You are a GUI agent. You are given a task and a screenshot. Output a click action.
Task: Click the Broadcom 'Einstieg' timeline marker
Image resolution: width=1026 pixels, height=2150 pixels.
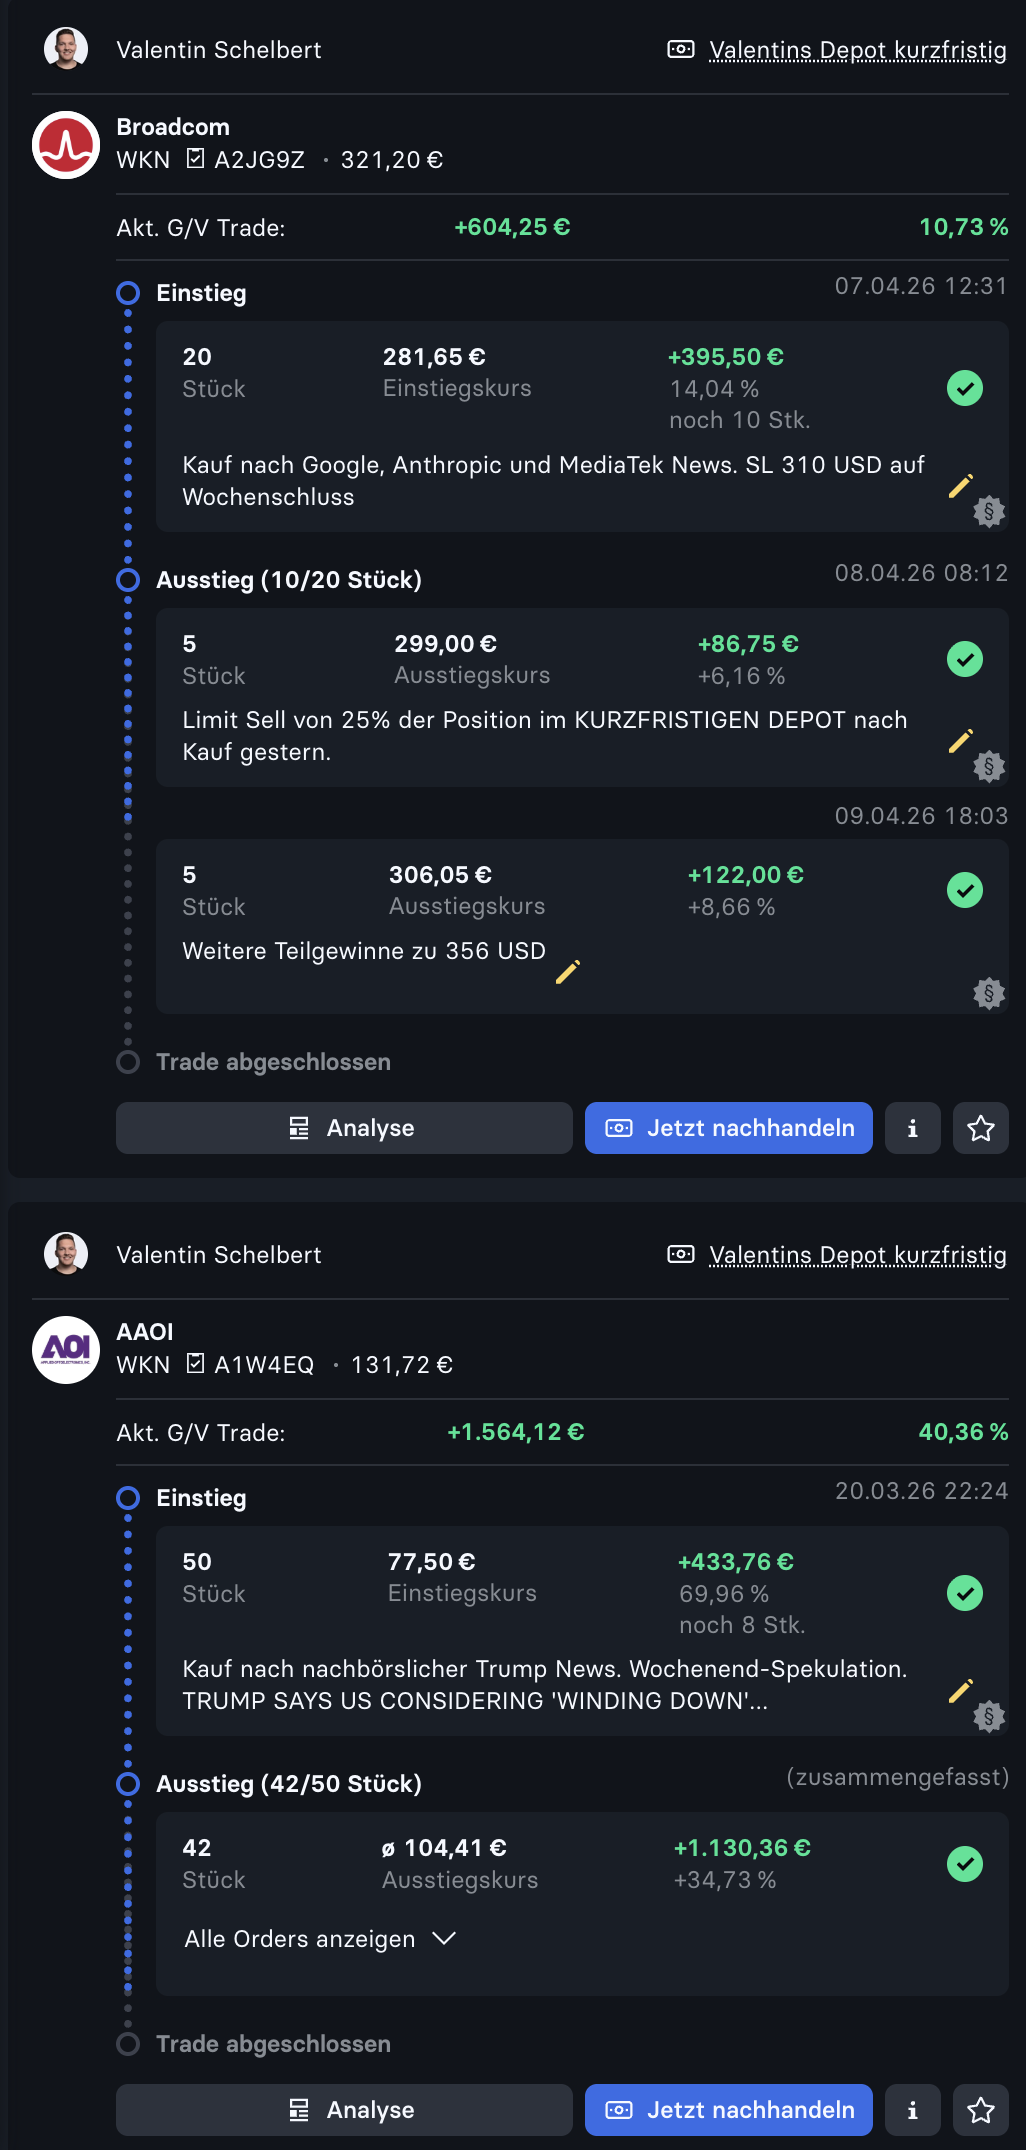(x=128, y=293)
